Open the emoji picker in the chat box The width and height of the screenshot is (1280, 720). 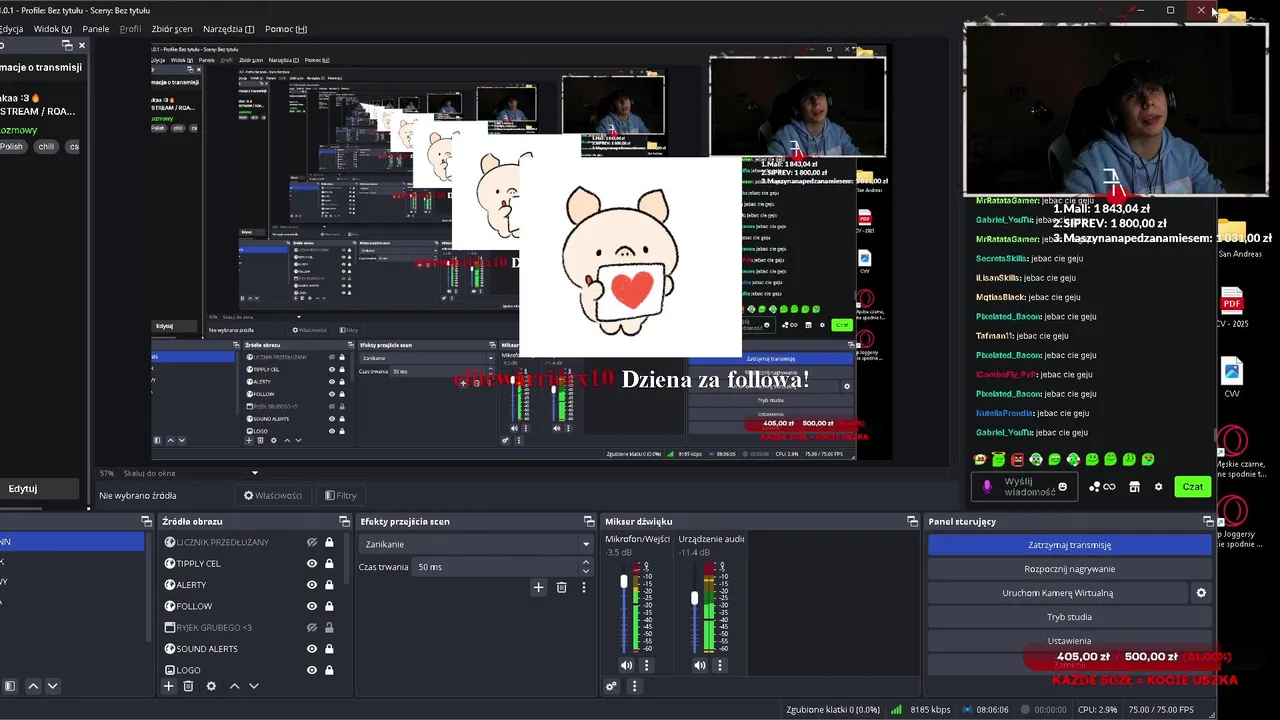(x=1062, y=487)
